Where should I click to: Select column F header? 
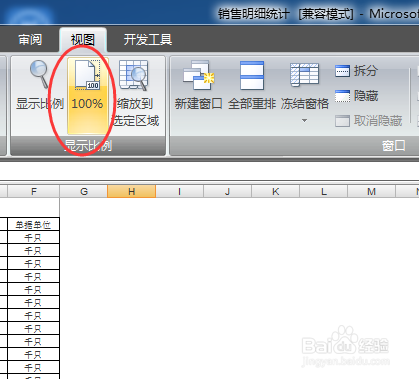[x=34, y=192]
